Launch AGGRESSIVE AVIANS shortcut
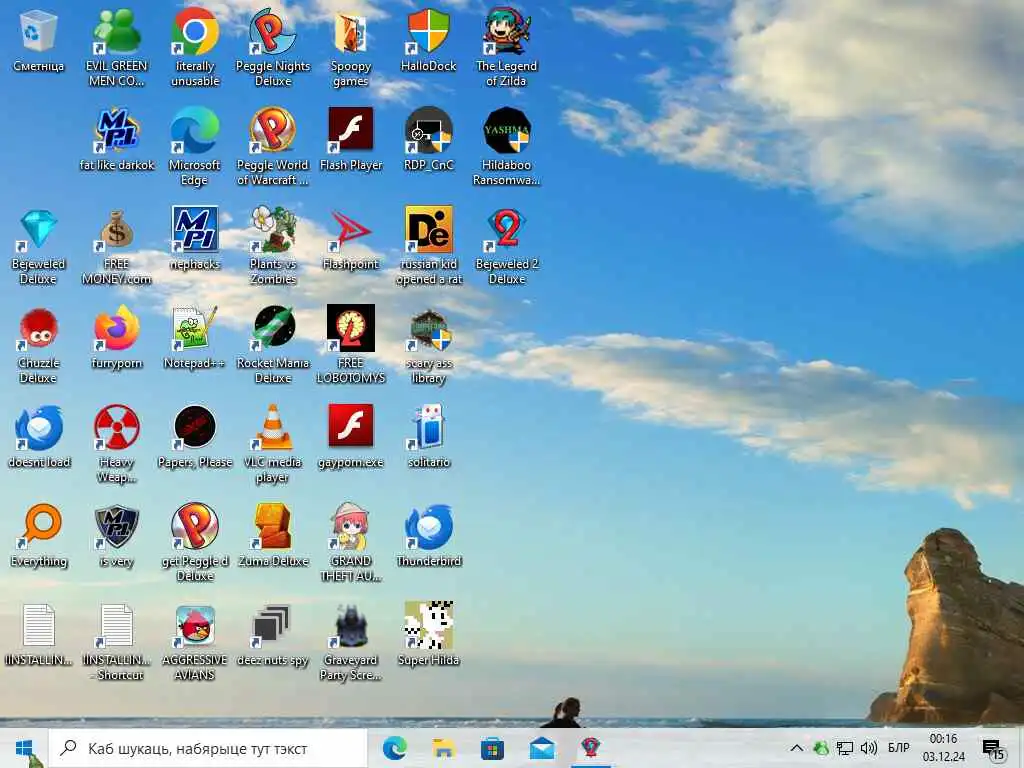This screenshot has height=768, width=1024. click(x=195, y=643)
